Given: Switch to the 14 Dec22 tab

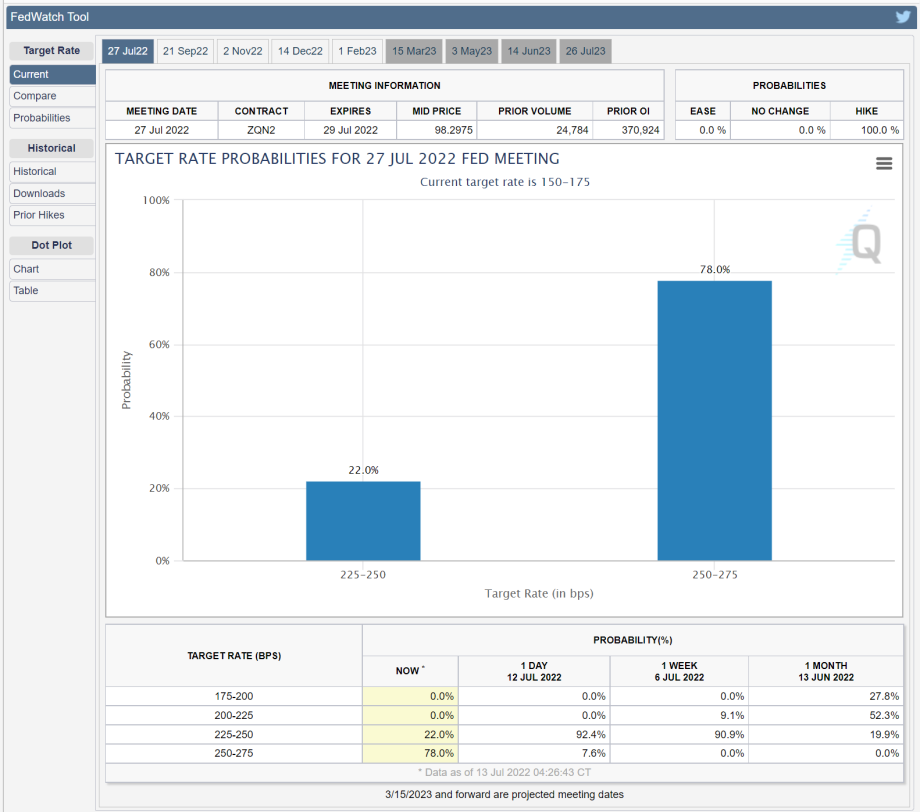Looking at the screenshot, I should coord(300,51).
